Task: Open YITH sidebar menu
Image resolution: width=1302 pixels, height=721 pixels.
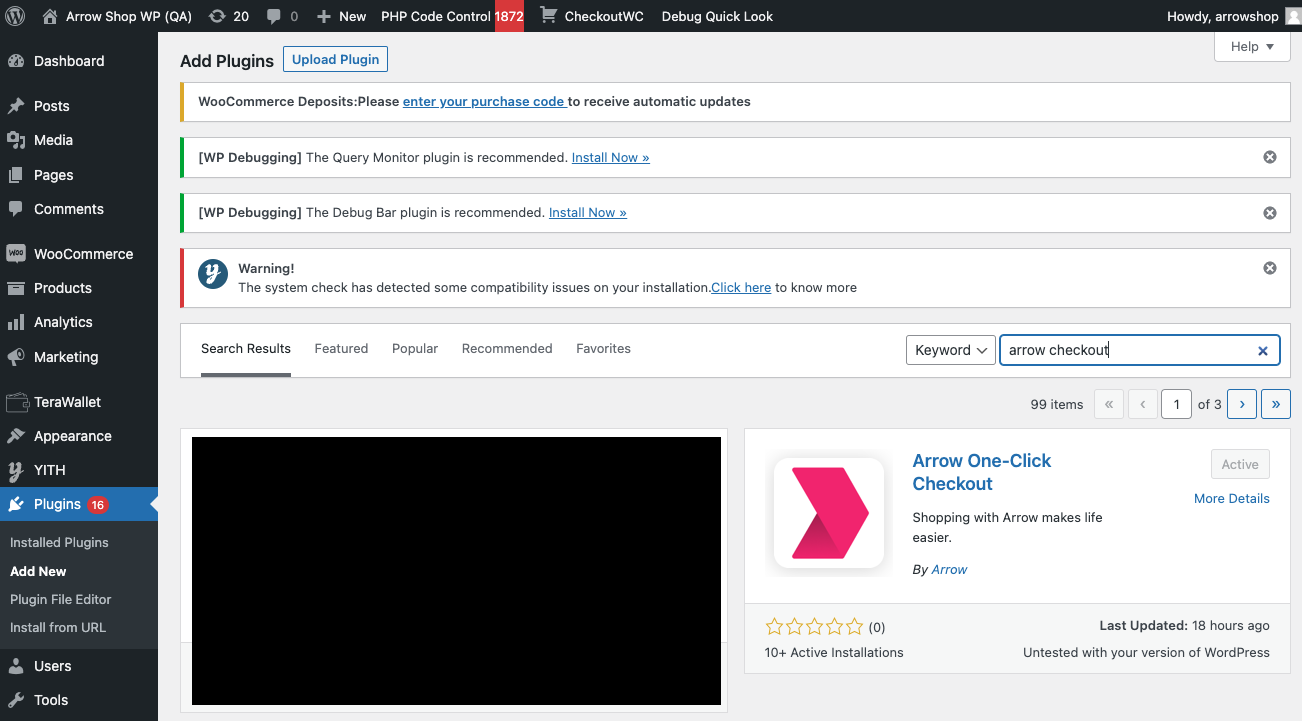Action: [79, 470]
